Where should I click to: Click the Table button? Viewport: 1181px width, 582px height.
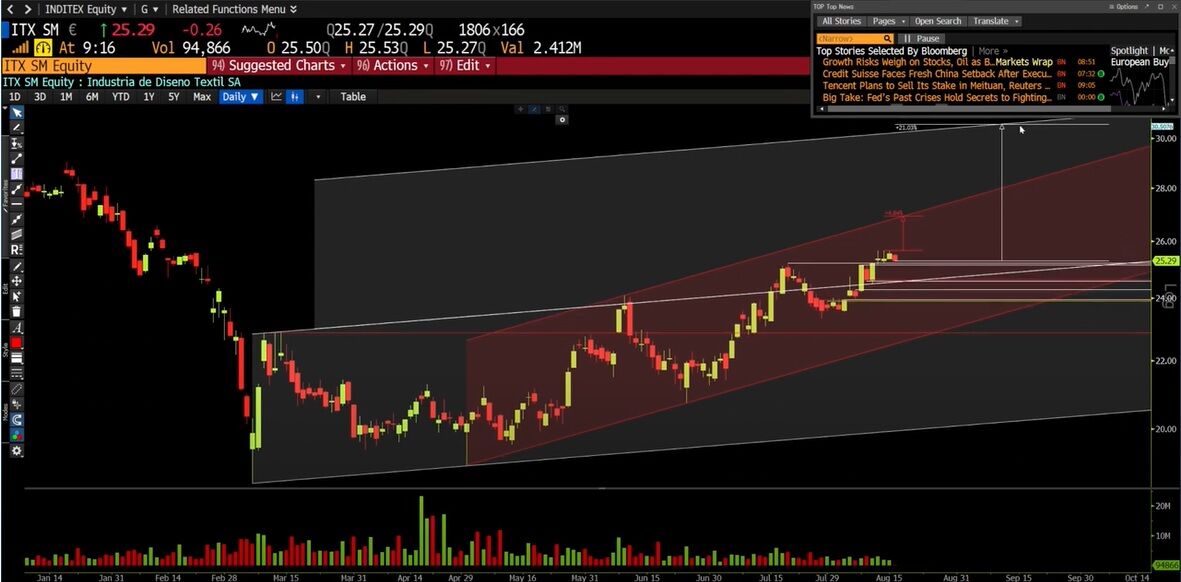coord(352,96)
